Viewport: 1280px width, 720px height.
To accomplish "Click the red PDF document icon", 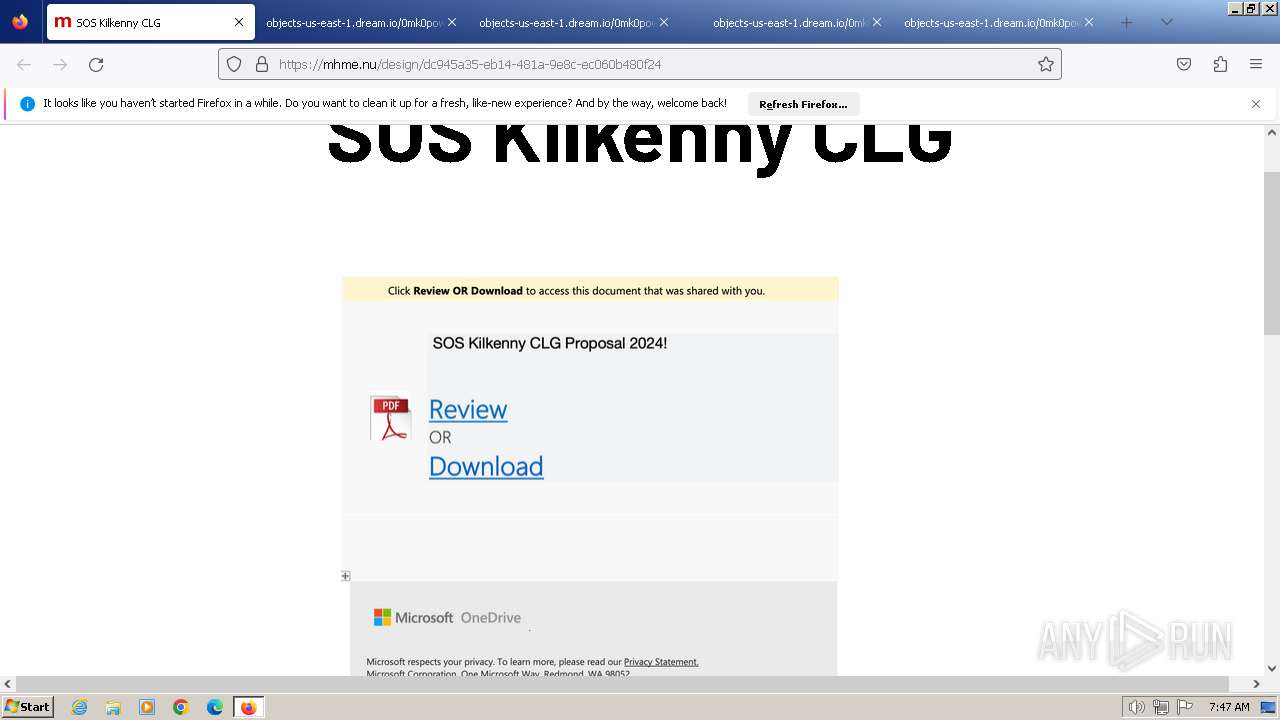I will coord(390,418).
